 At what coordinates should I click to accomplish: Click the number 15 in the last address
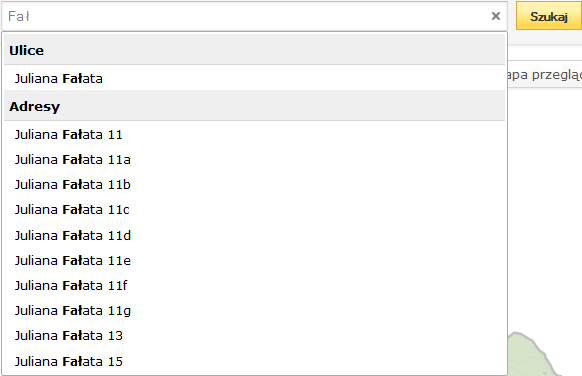(x=115, y=361)
